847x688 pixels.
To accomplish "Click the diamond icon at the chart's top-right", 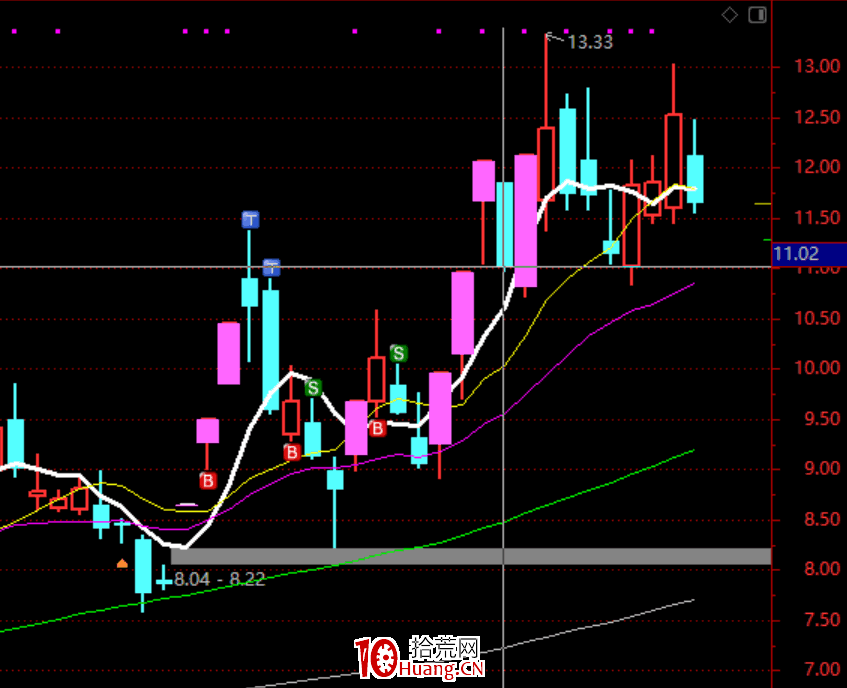I will click(x=730, y=15).
